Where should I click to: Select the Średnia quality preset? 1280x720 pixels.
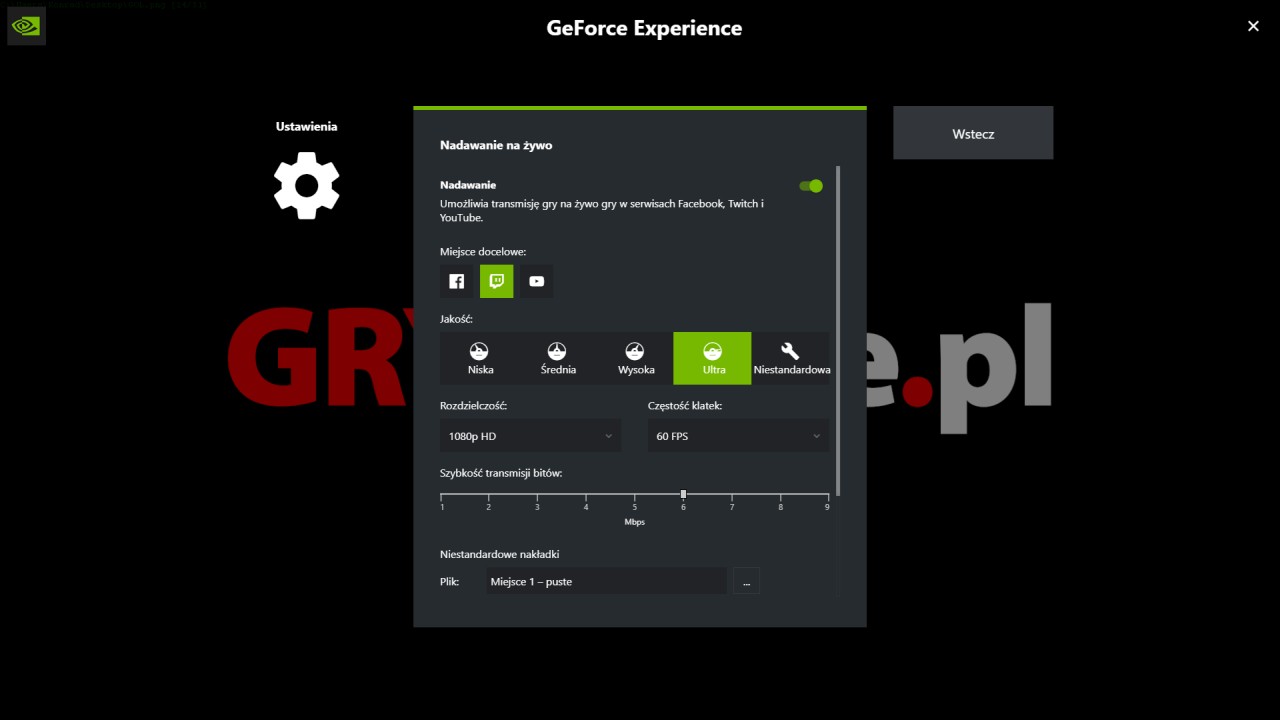557,358
